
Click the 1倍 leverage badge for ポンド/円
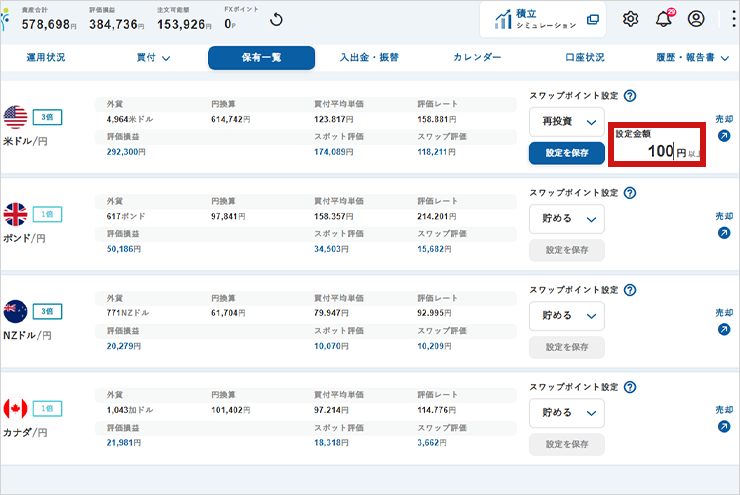(x=47, y=214)
